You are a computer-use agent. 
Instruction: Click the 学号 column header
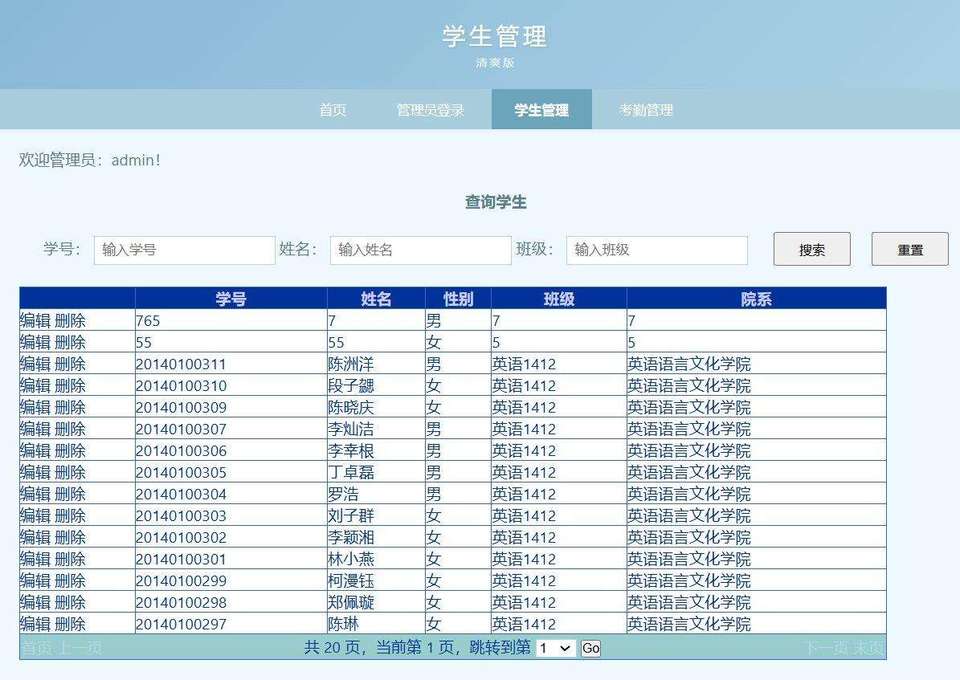click(x=231, y=299)
